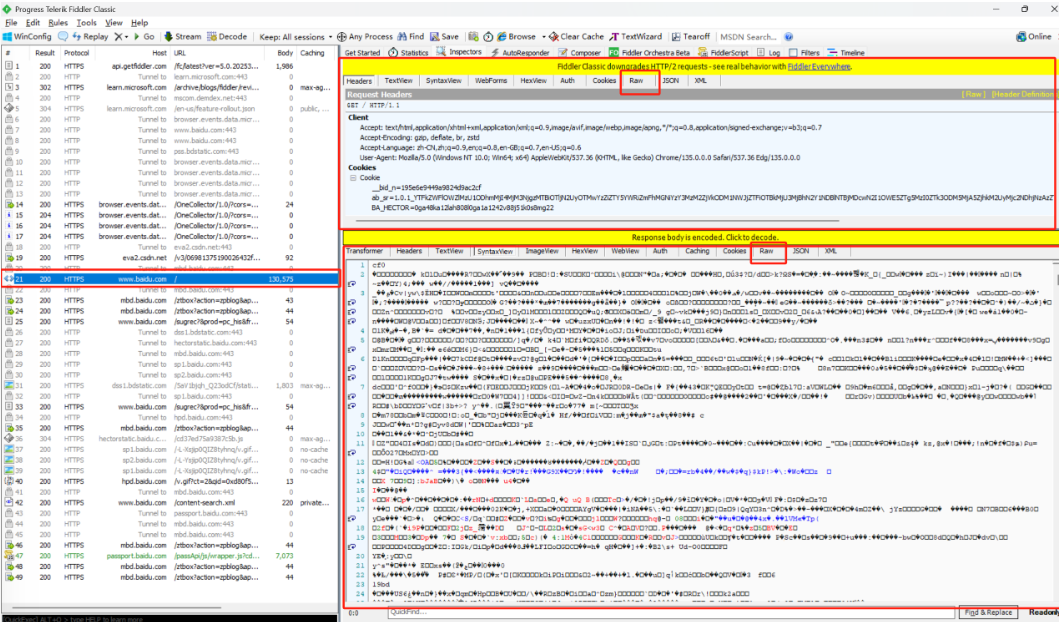This screenshot has width=1059, height=622.
Task: Select session 42 content-search.xml row
Action: 170,502
